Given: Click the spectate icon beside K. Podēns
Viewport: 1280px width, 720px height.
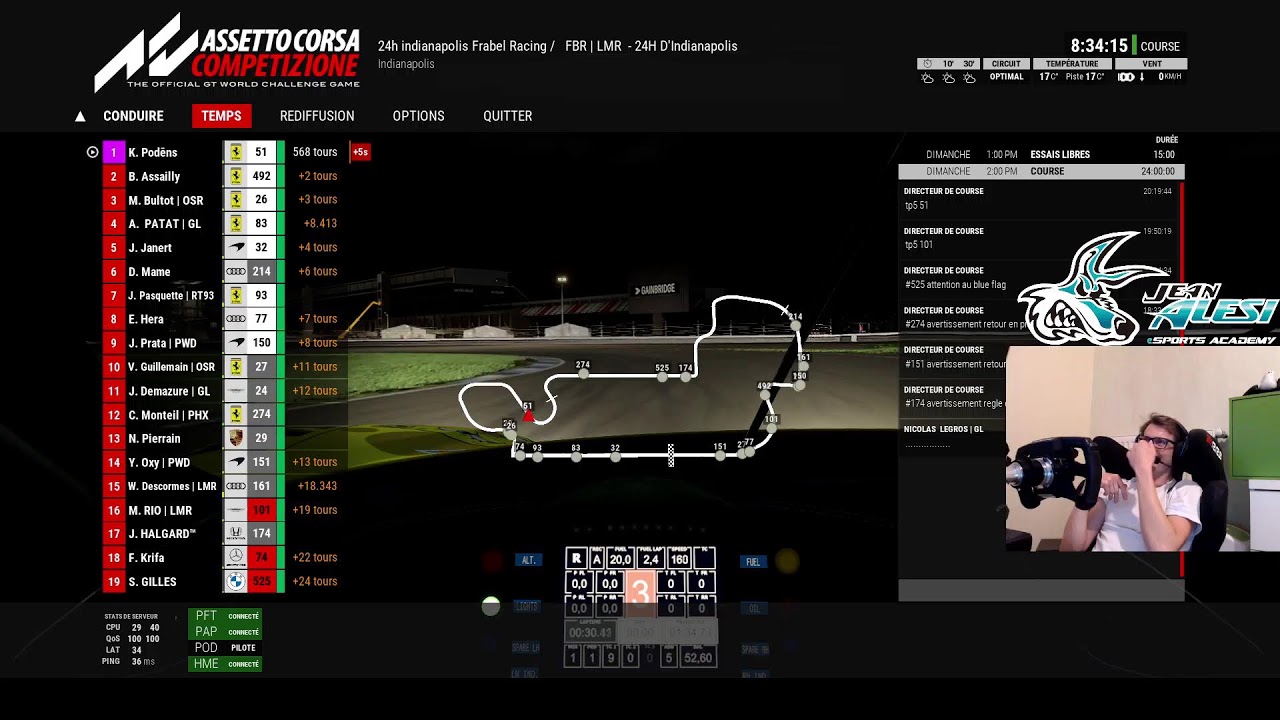Looking at the screenshot, I should [92, 152].
